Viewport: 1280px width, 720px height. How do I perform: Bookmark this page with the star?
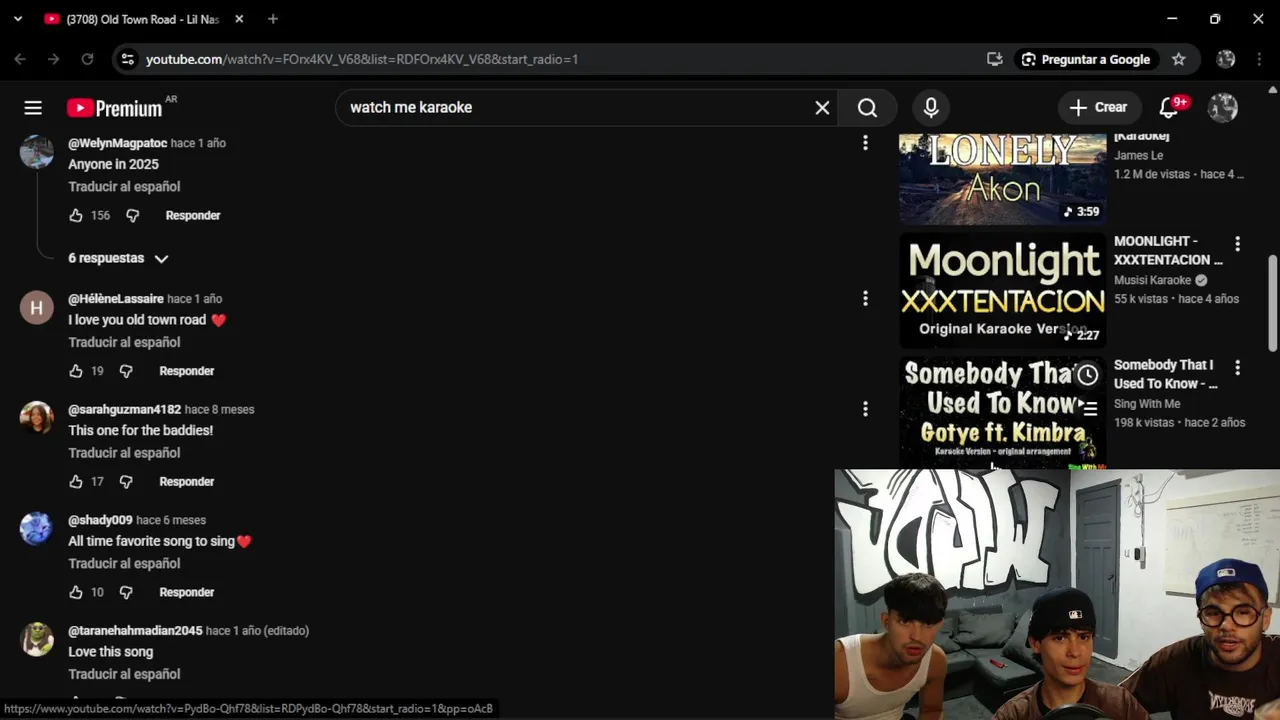point(1179,60)
